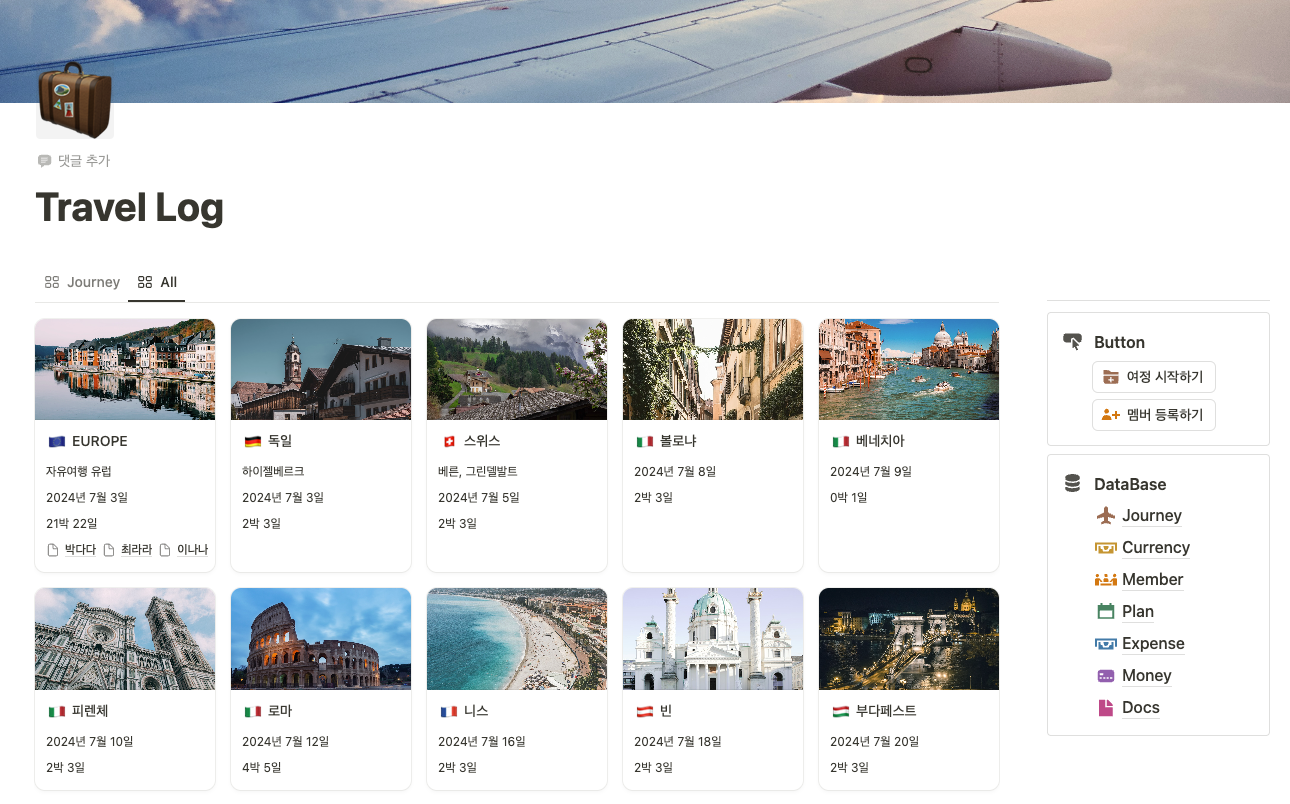Open the Money database link
This screenshot has height=804, width=1290.
click(1147, 676)
